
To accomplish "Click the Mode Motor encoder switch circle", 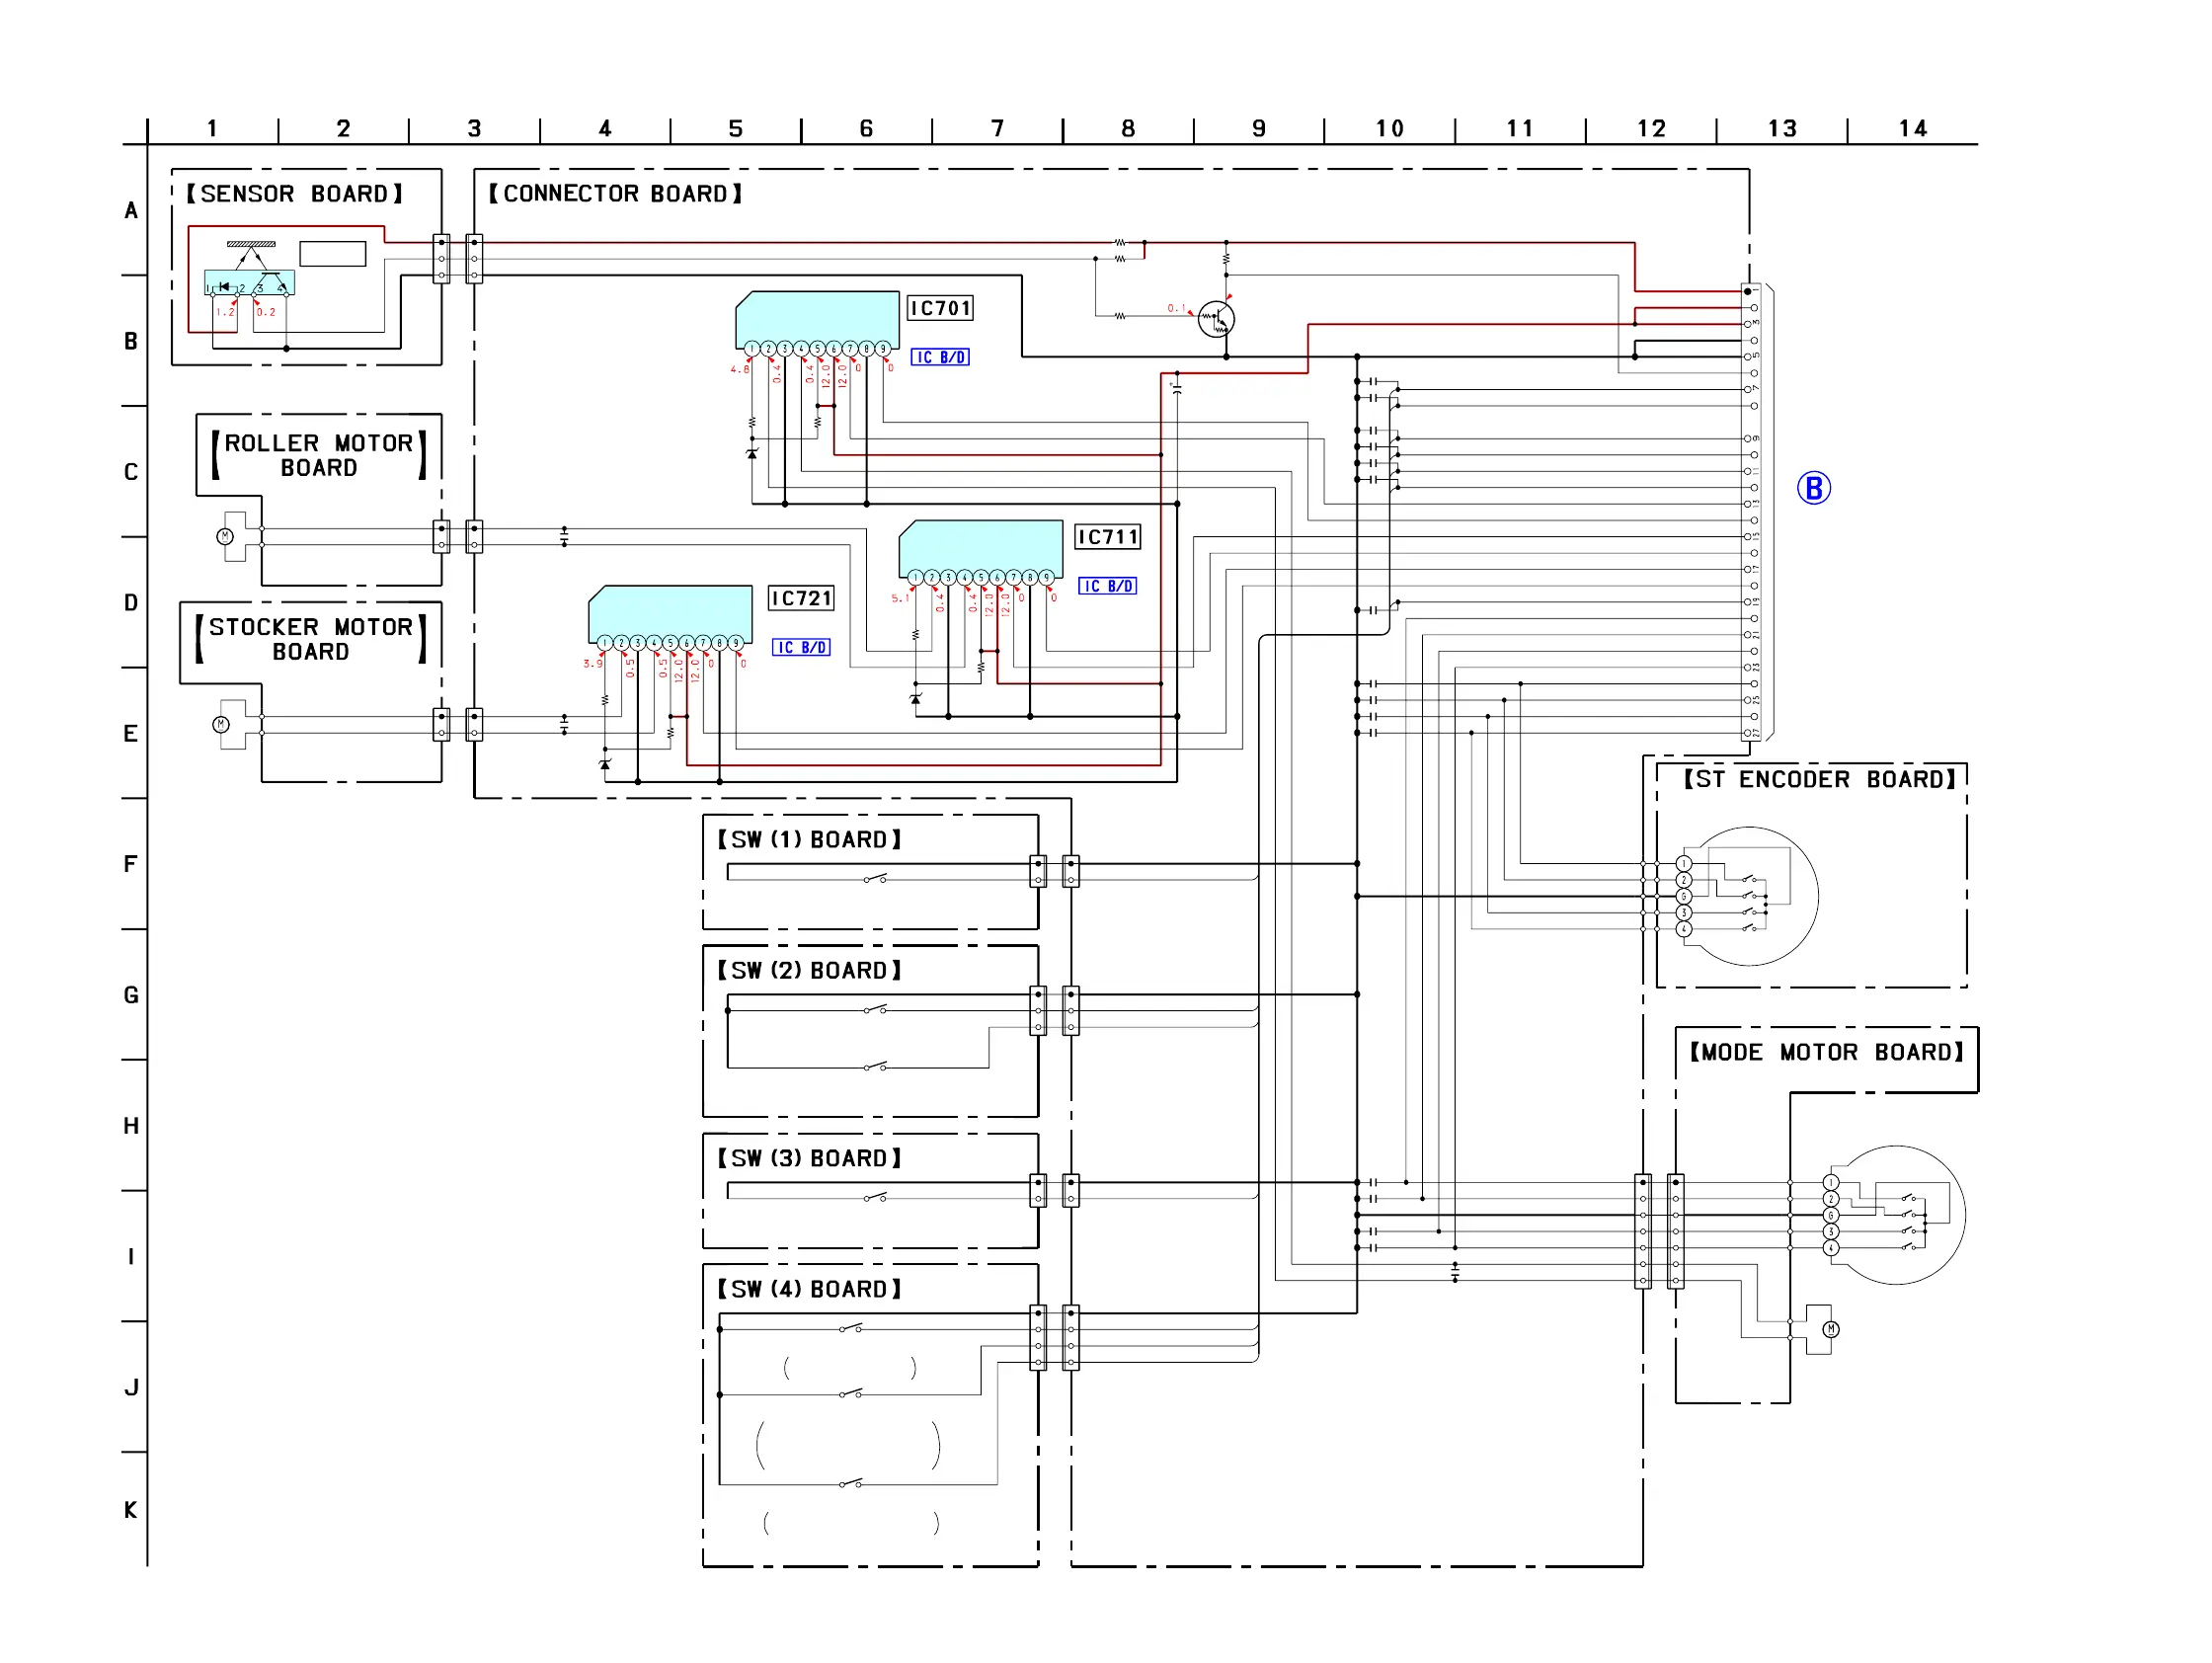I will [x=1896, y=1215].
